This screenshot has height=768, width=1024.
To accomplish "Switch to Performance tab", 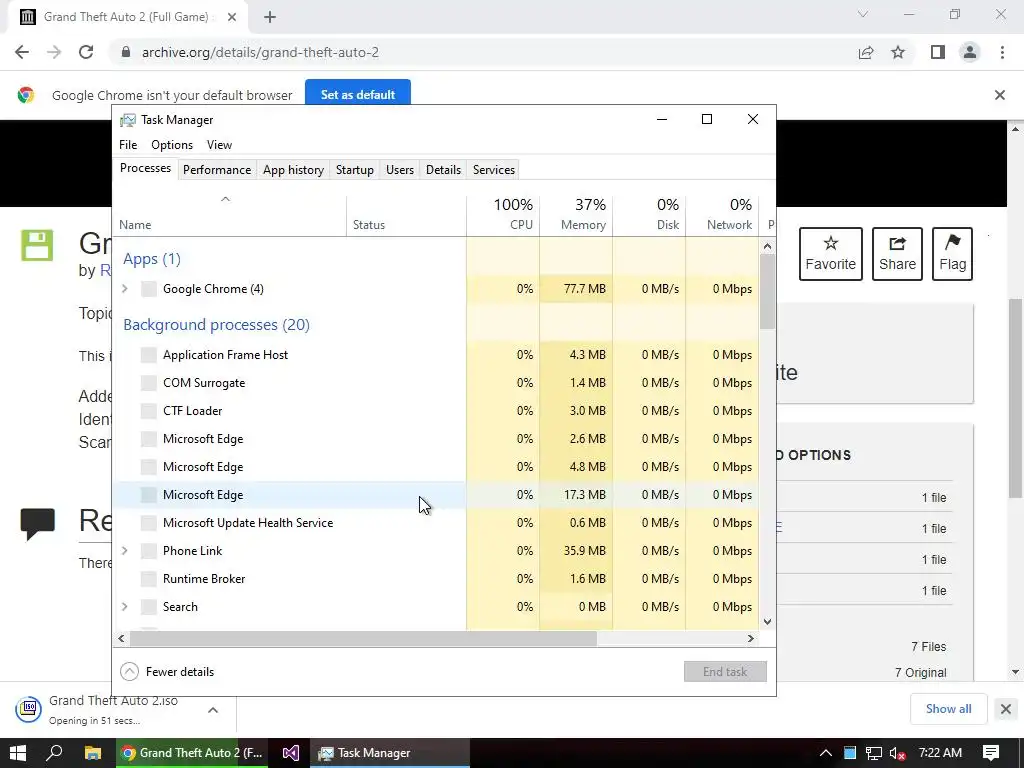I will pos(217,170).
